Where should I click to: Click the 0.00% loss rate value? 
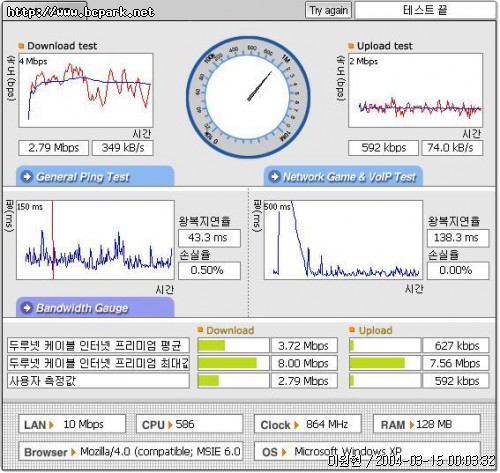pos(458,270)
